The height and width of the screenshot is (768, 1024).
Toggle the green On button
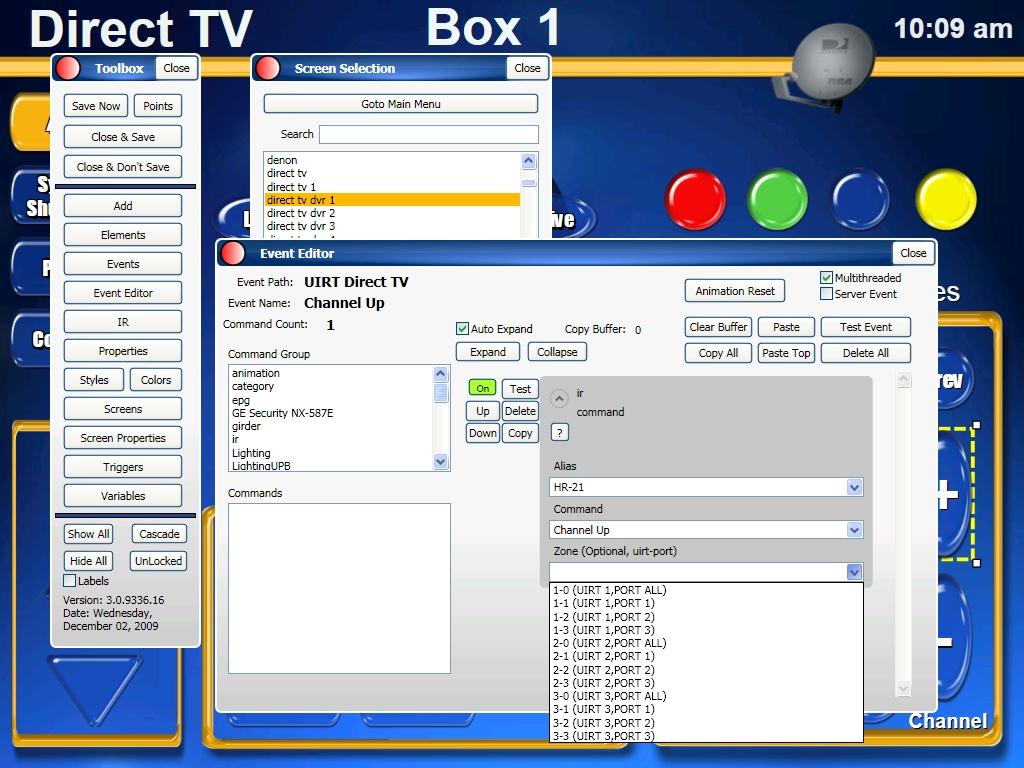pos(483,389)
